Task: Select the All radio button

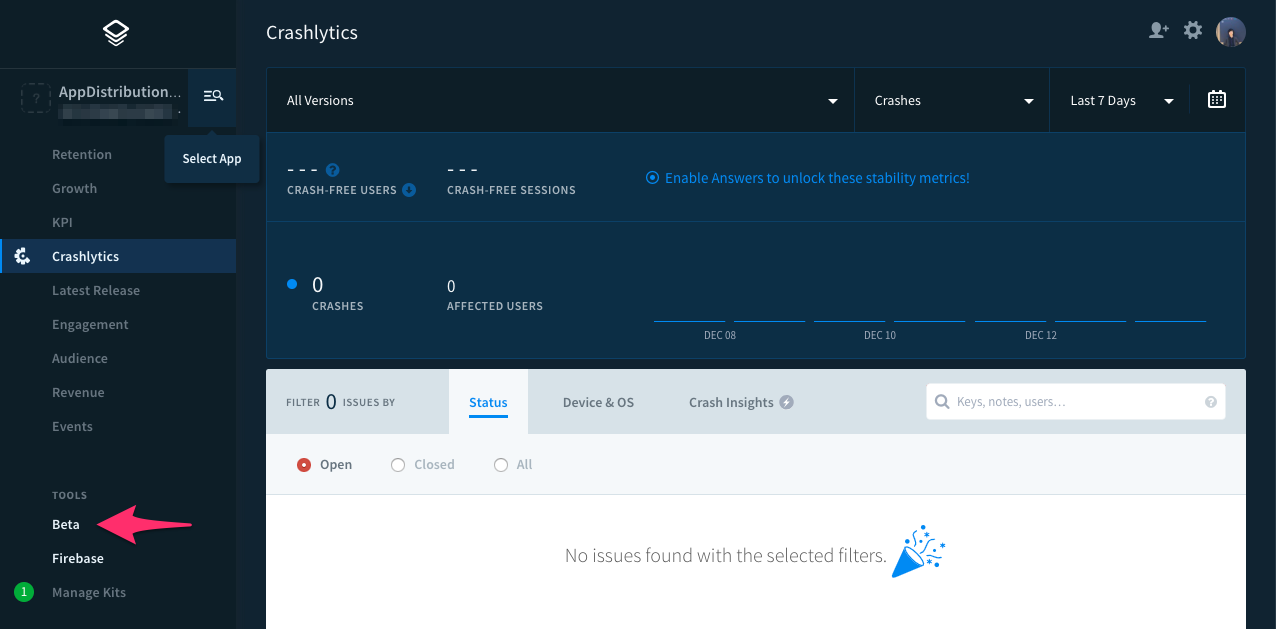Action: coord(501,465)
